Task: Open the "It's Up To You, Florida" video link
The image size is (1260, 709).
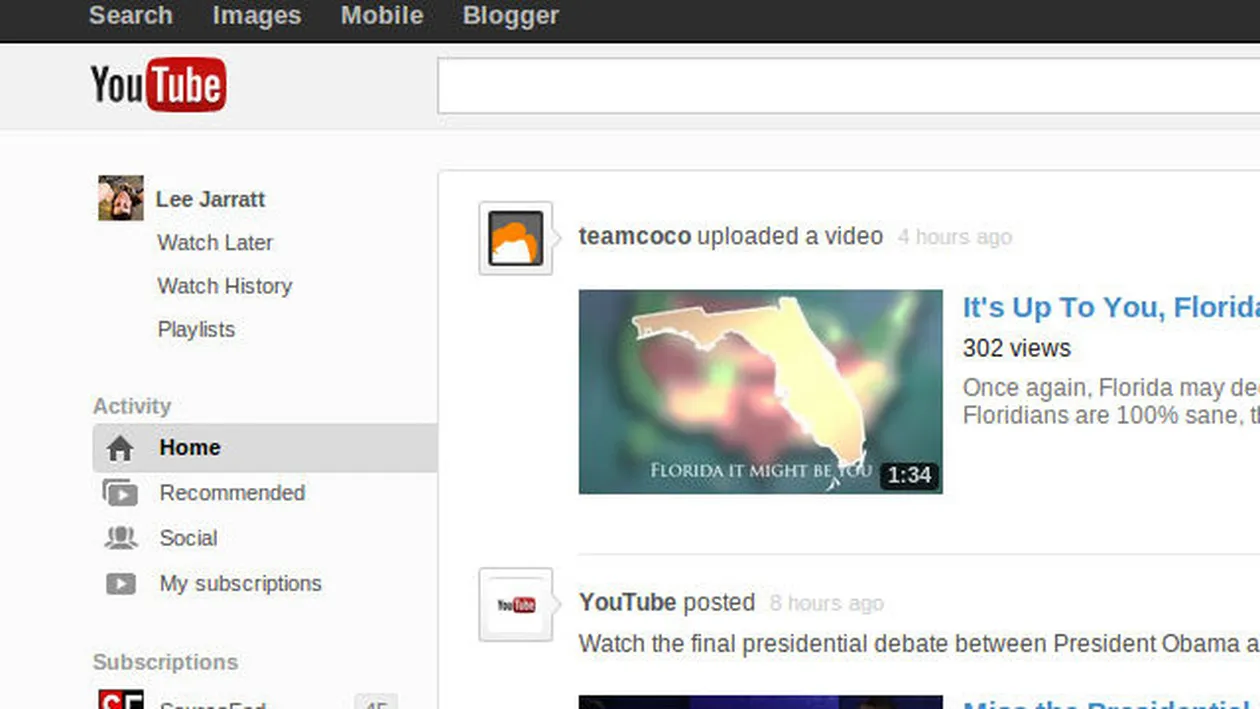Action: [x=1100, y=308]
